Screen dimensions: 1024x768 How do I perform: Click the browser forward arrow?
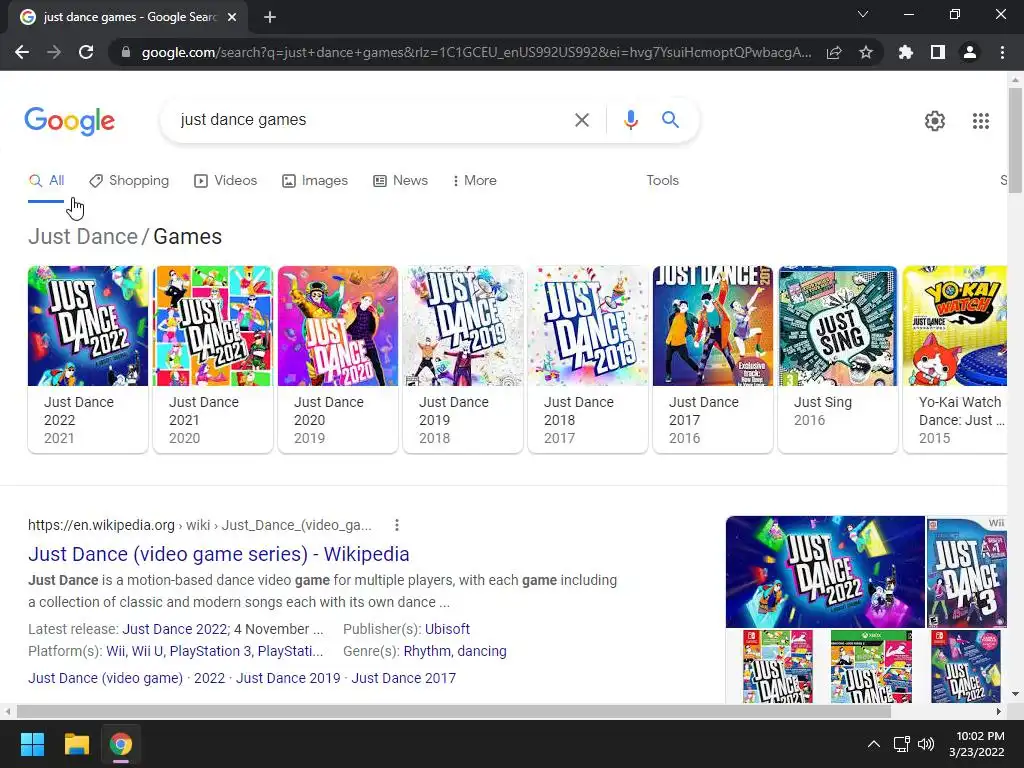[54, 52]
